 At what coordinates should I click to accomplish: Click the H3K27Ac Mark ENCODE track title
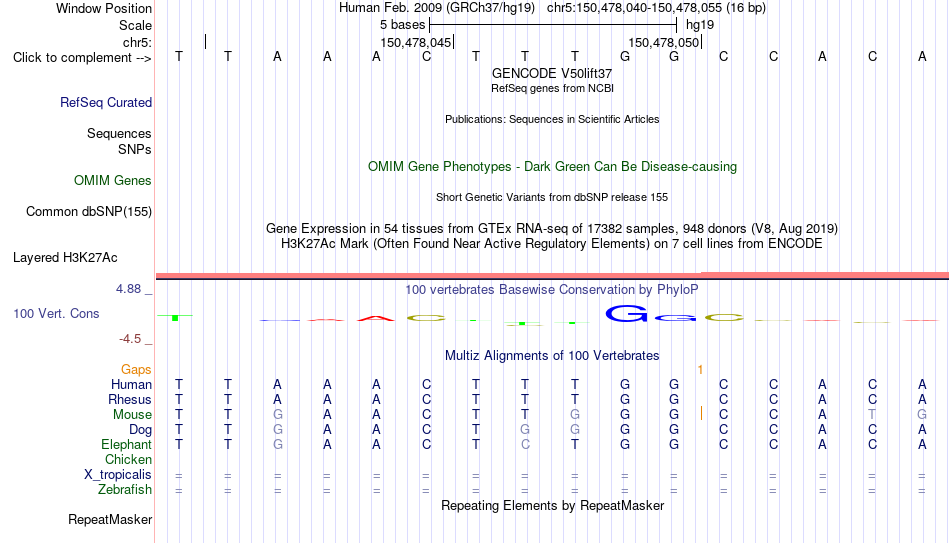click(552, 244)
